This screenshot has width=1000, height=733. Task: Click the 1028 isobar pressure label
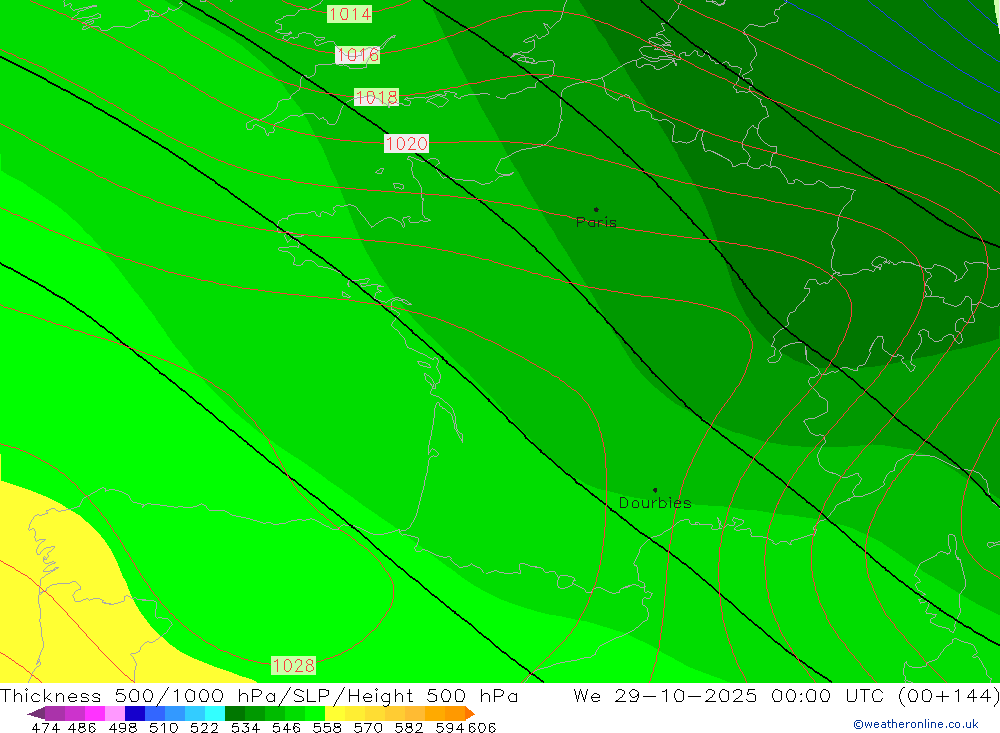[293, 665]
